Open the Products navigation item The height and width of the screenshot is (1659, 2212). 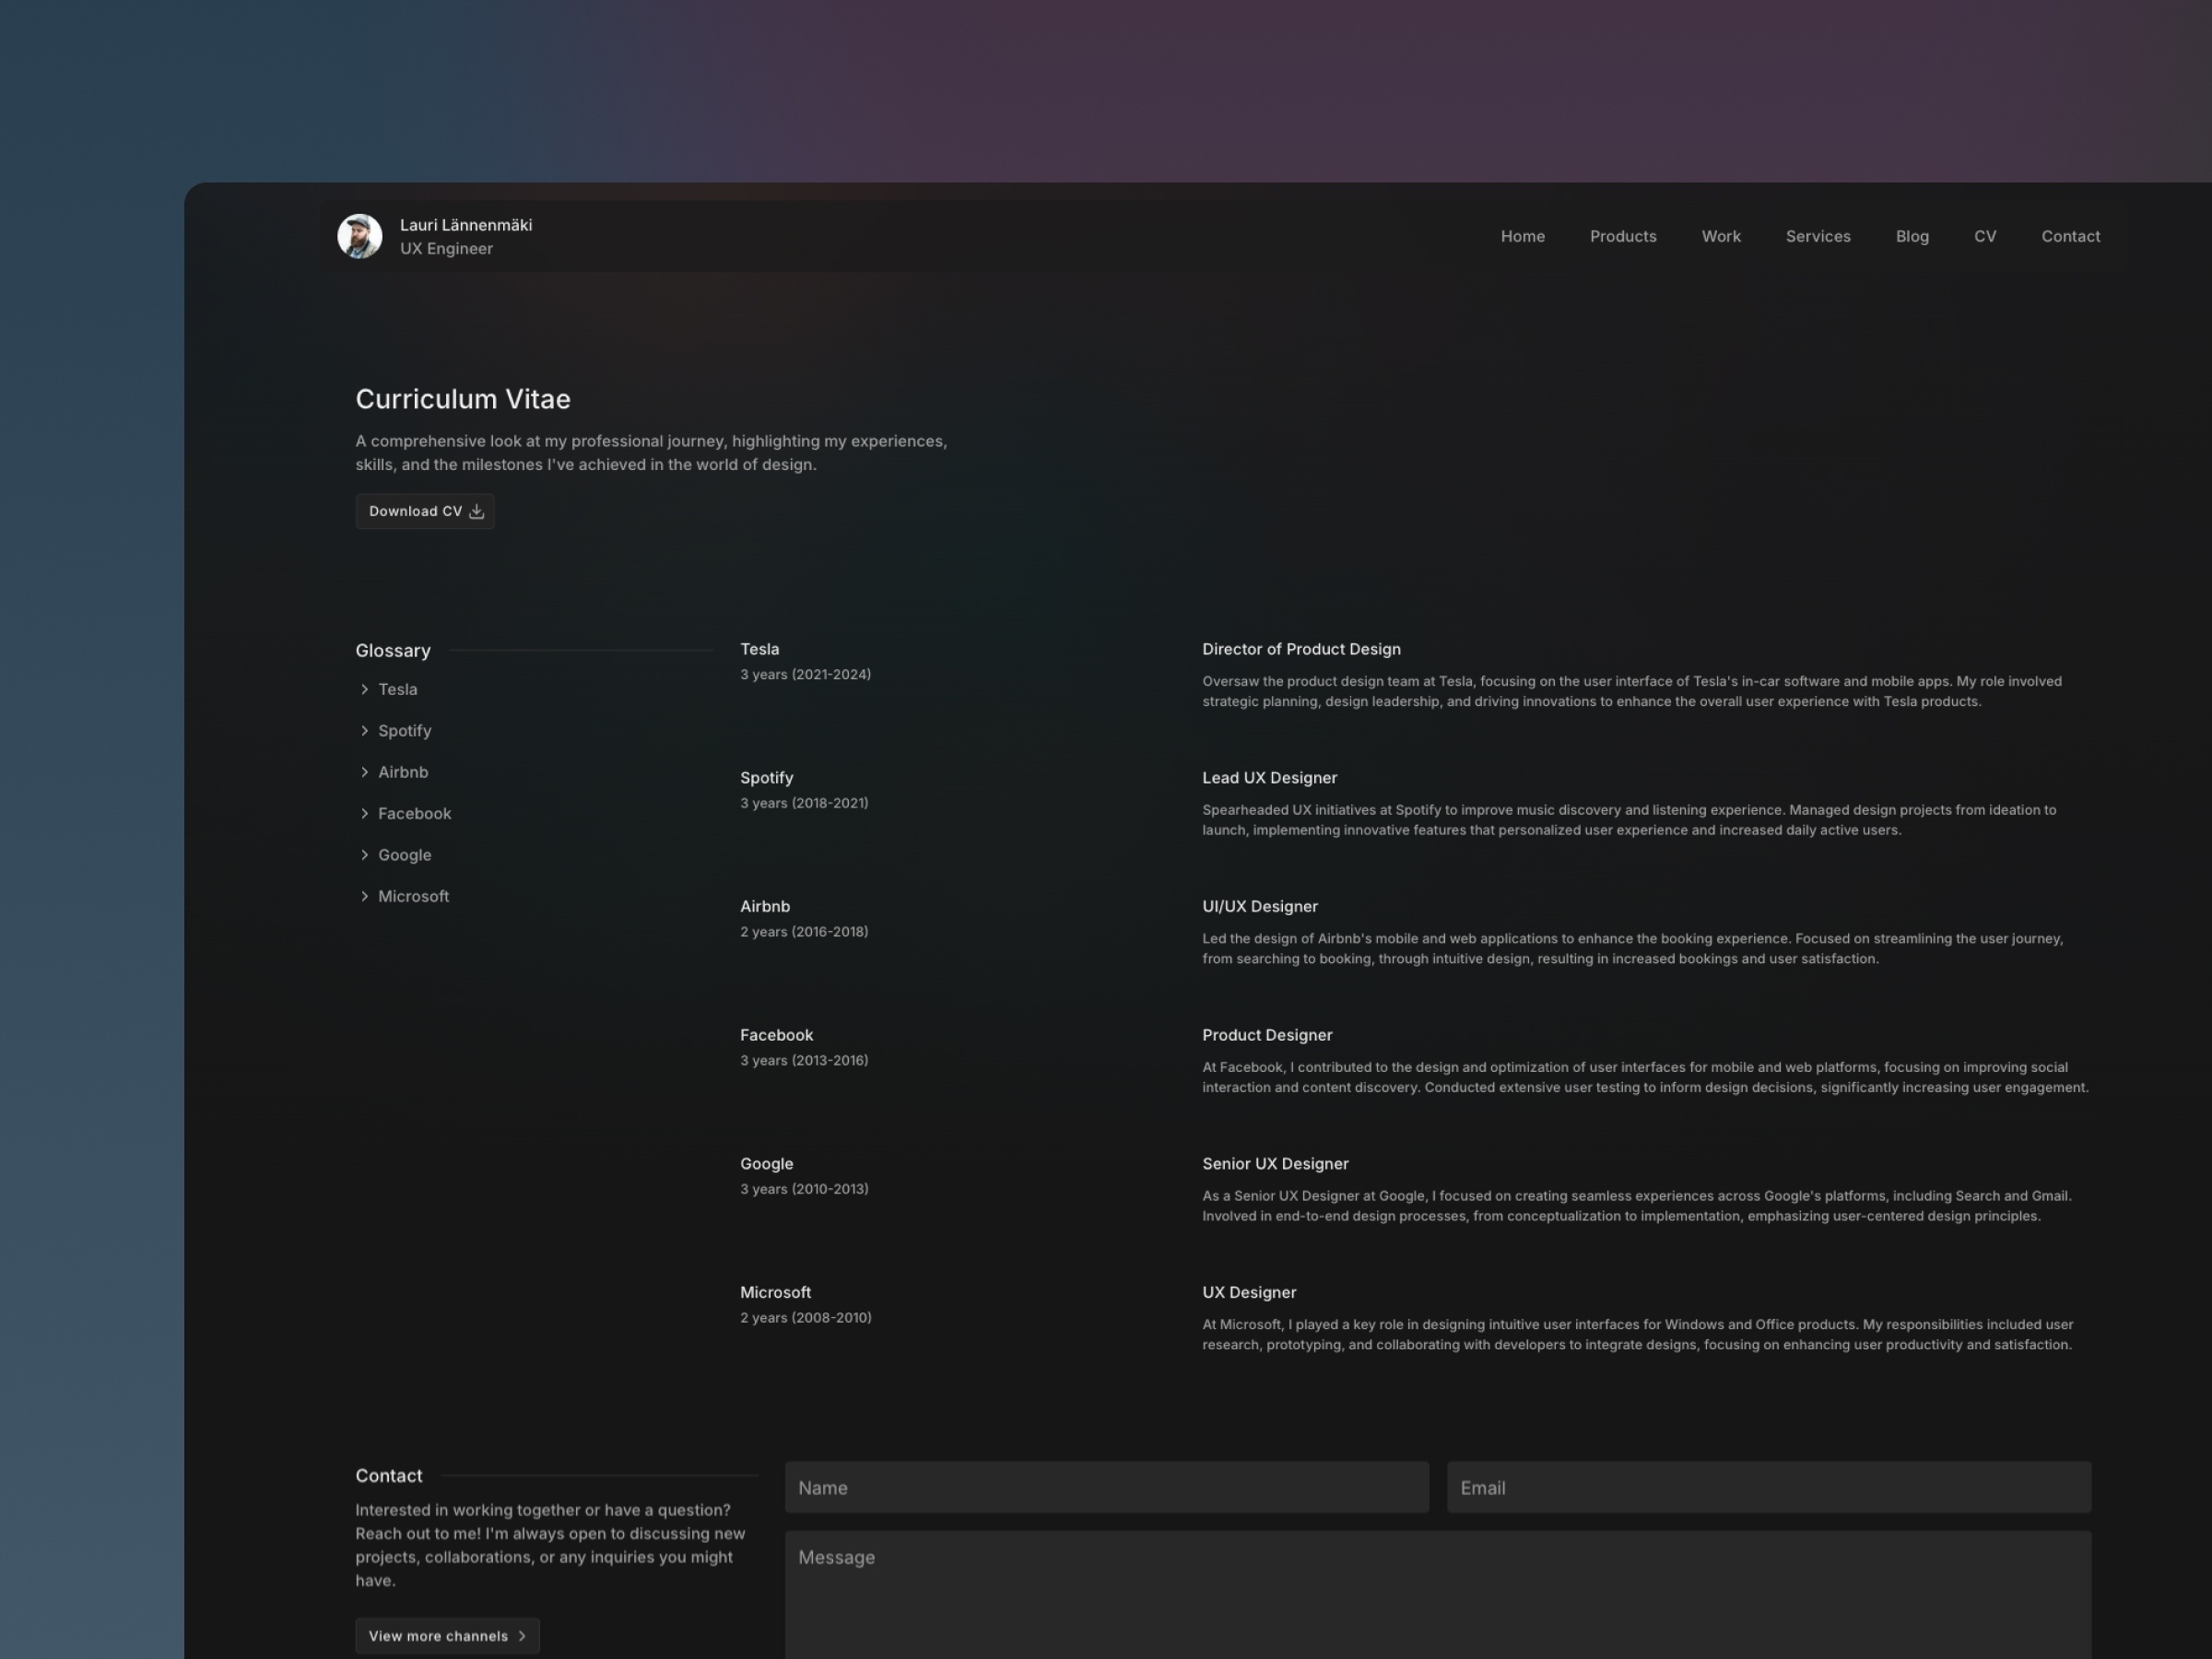pos(1622,236)
